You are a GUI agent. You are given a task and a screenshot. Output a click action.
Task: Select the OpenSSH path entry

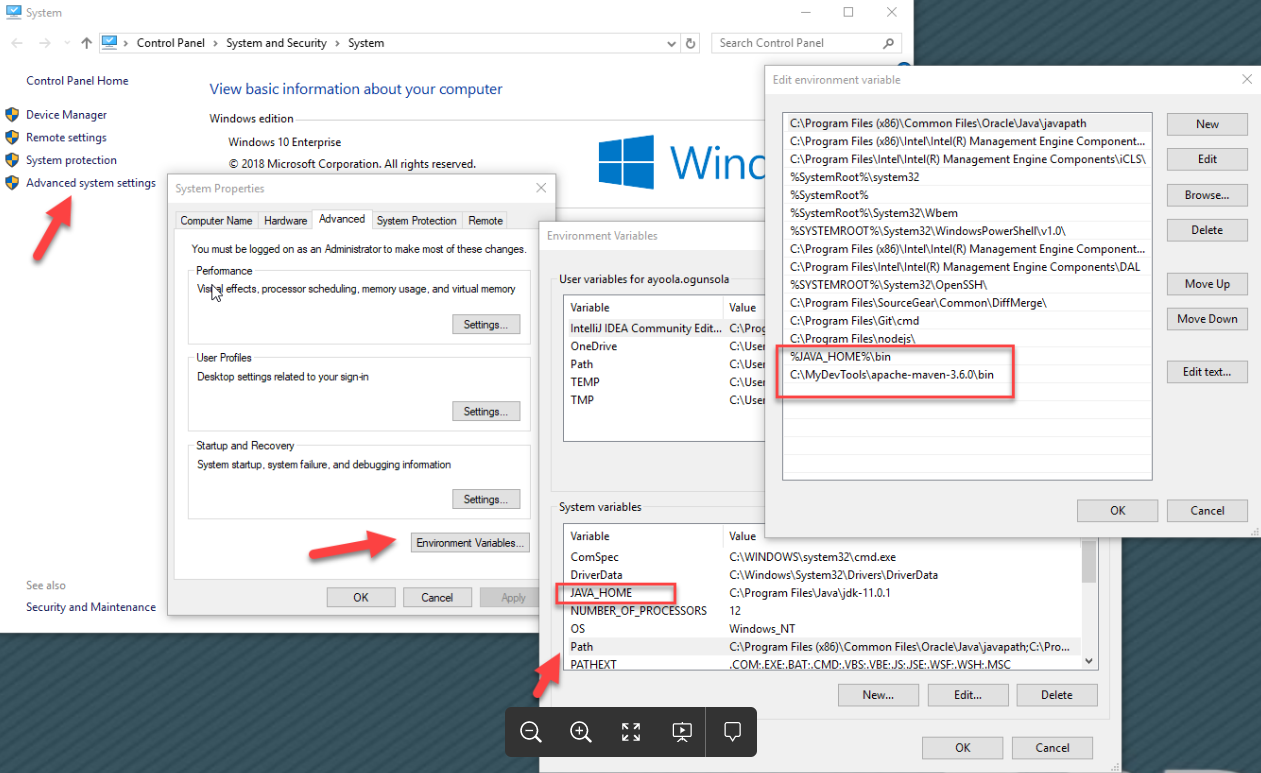point(968,284)
